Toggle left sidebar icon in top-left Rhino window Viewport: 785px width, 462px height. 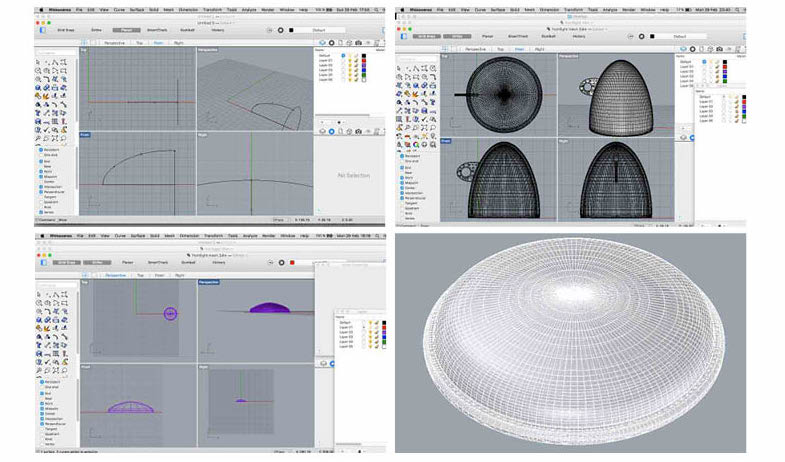(42, 30)
